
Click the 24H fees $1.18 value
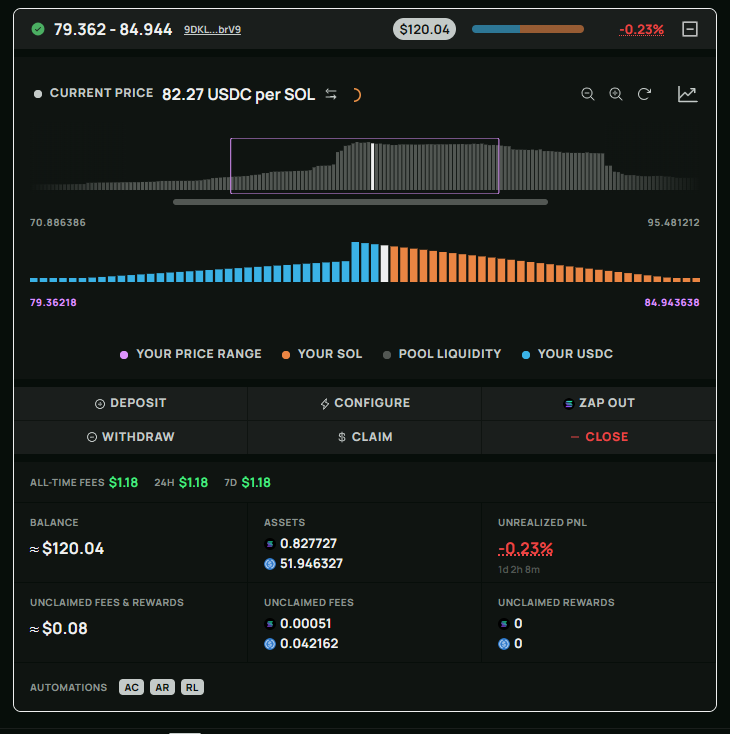[193, 483]
